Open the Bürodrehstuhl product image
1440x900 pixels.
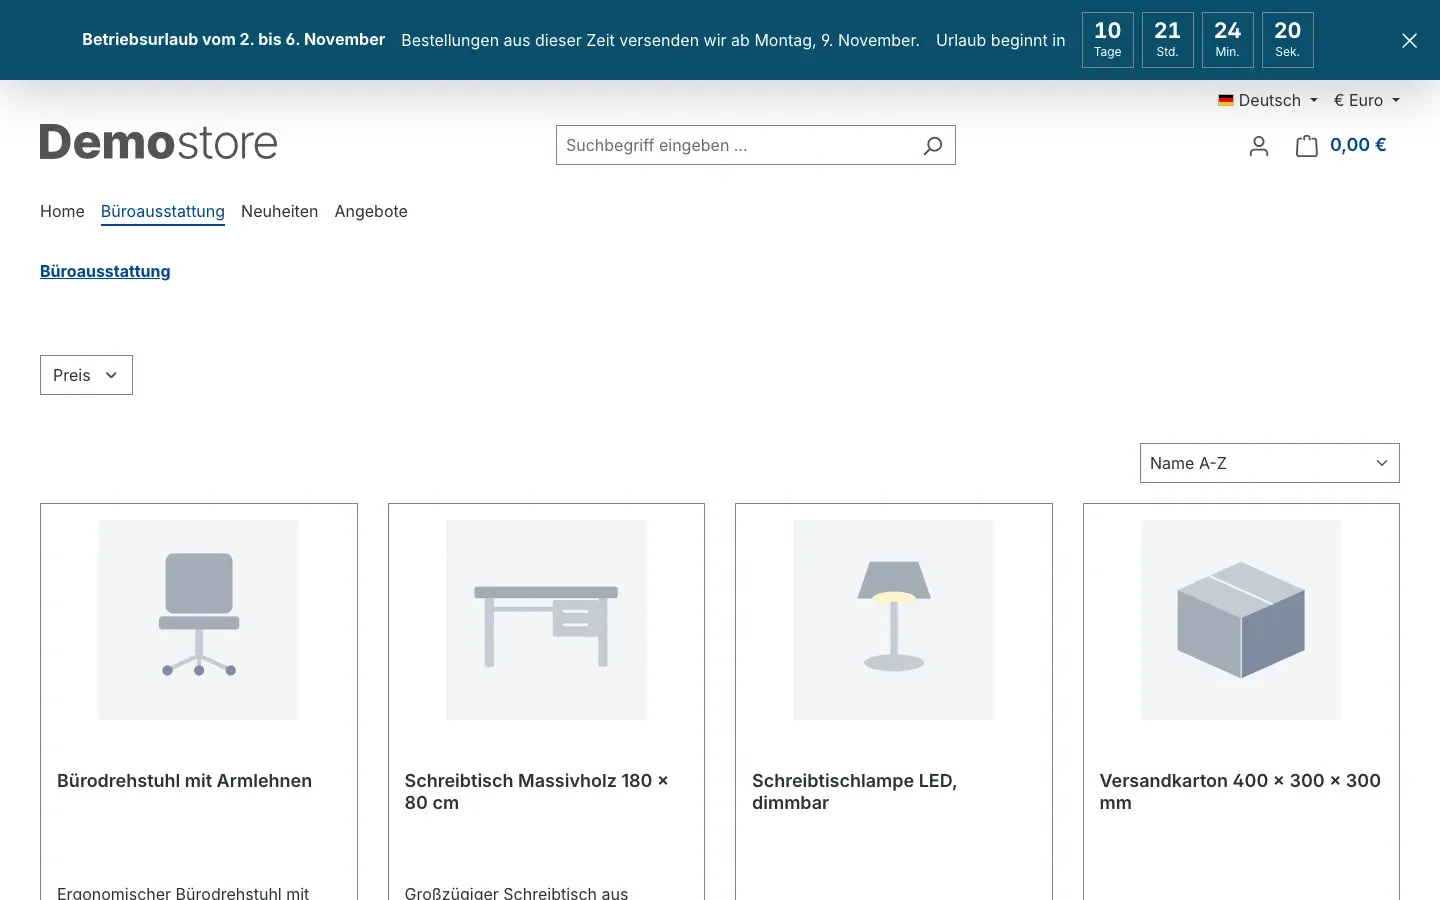[199, 620]
